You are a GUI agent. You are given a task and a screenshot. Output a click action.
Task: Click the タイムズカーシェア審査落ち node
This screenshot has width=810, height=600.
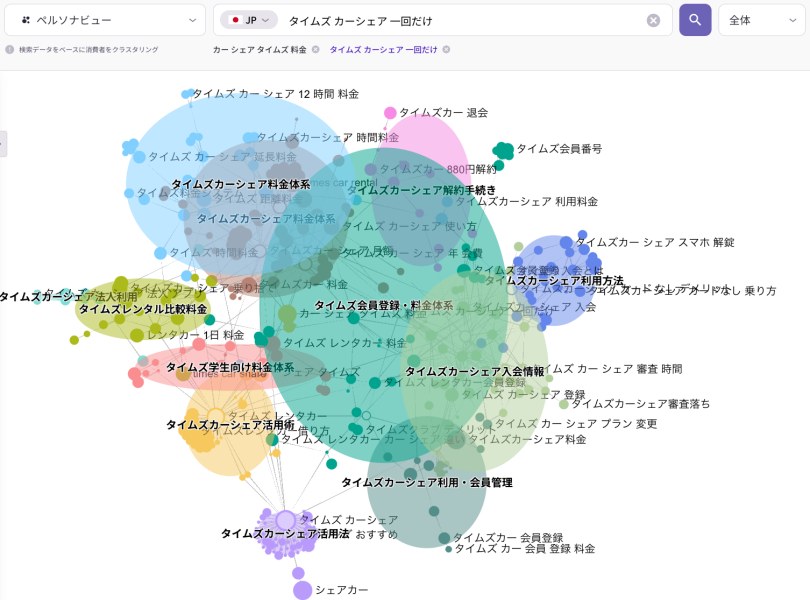(x=564, y=404)
